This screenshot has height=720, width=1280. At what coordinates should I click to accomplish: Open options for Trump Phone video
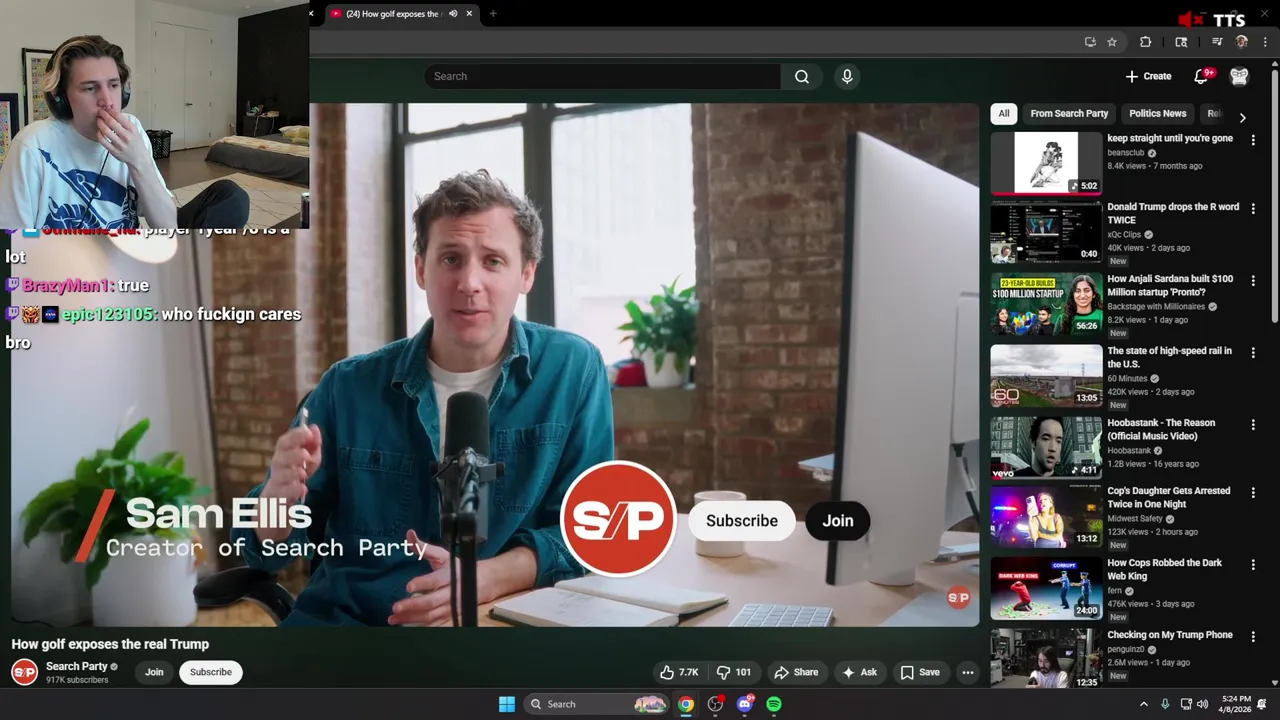pos(1253,637)
